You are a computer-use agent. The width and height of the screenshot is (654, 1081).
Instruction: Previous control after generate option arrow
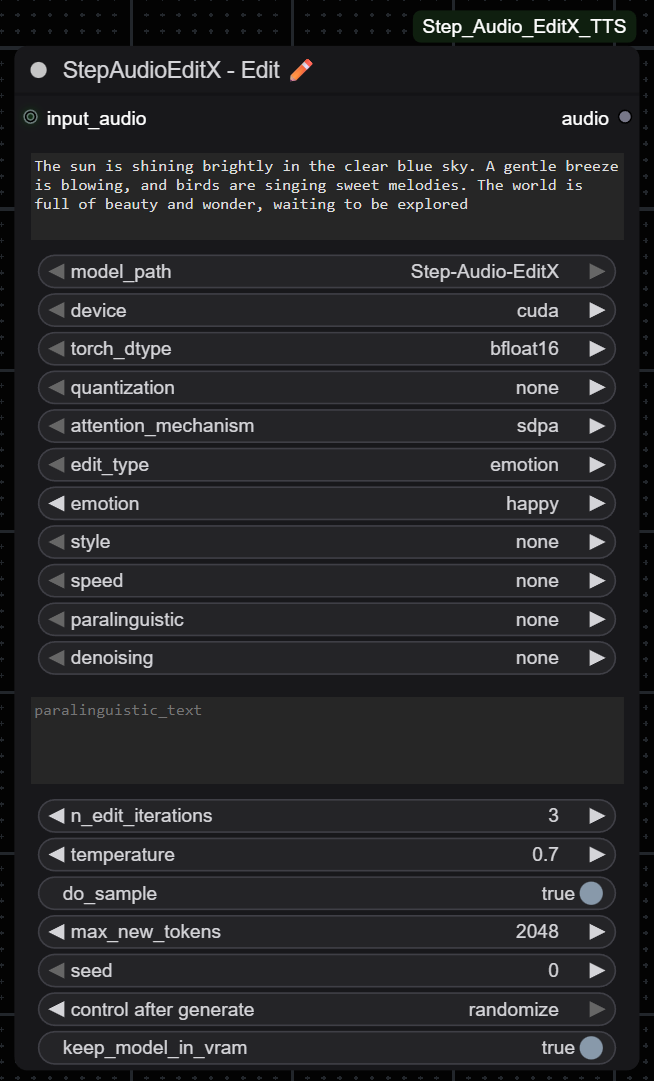56,1009
